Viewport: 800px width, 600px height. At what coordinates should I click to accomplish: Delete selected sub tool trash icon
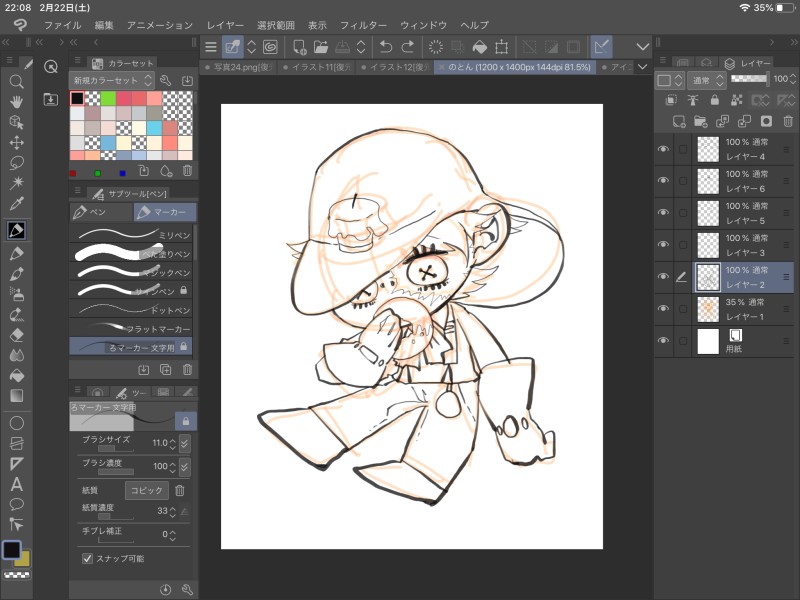pyautogui.click(x=187, y=369)
